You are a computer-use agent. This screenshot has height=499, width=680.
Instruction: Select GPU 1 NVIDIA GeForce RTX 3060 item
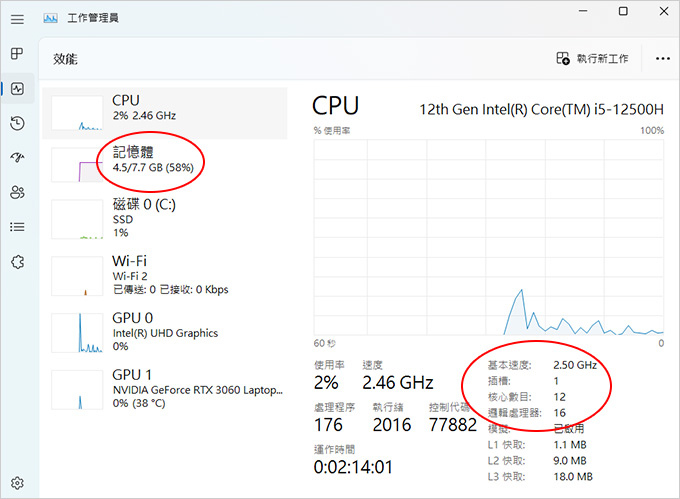tap(165, 389)
